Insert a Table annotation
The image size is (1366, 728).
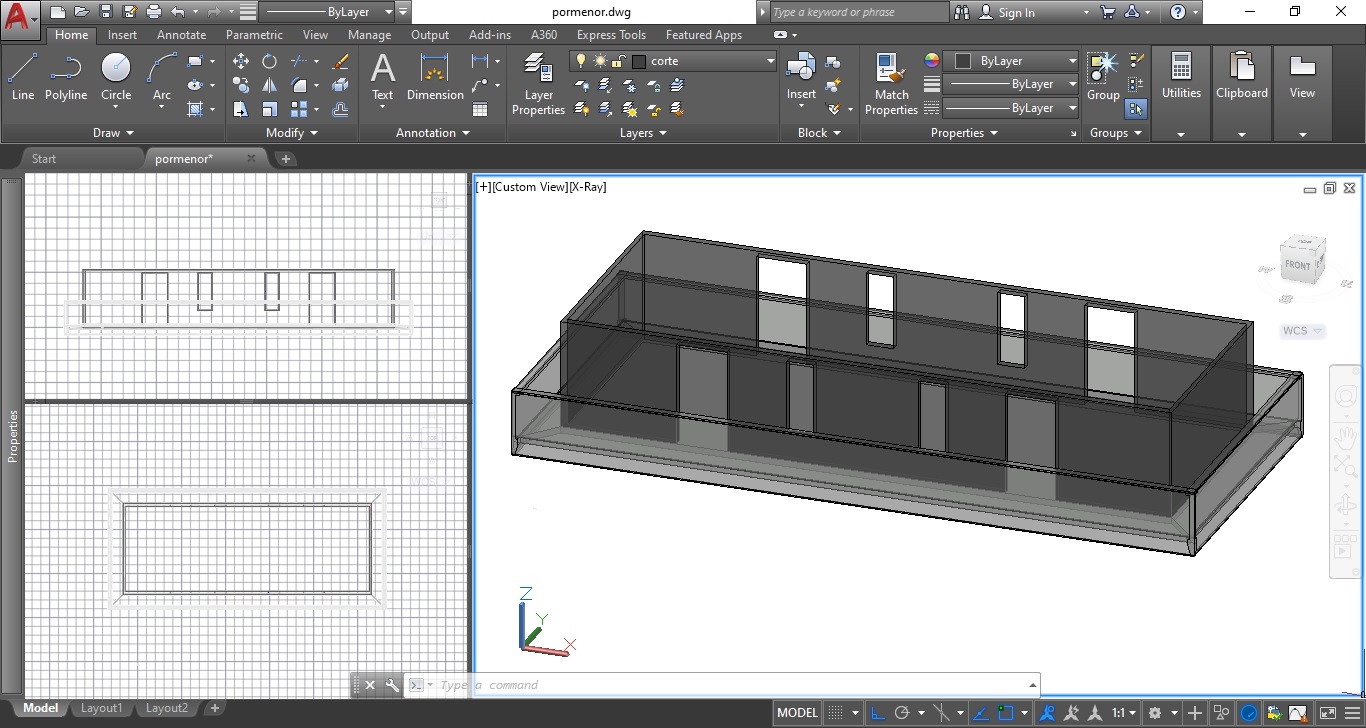[x=480, y=109]
